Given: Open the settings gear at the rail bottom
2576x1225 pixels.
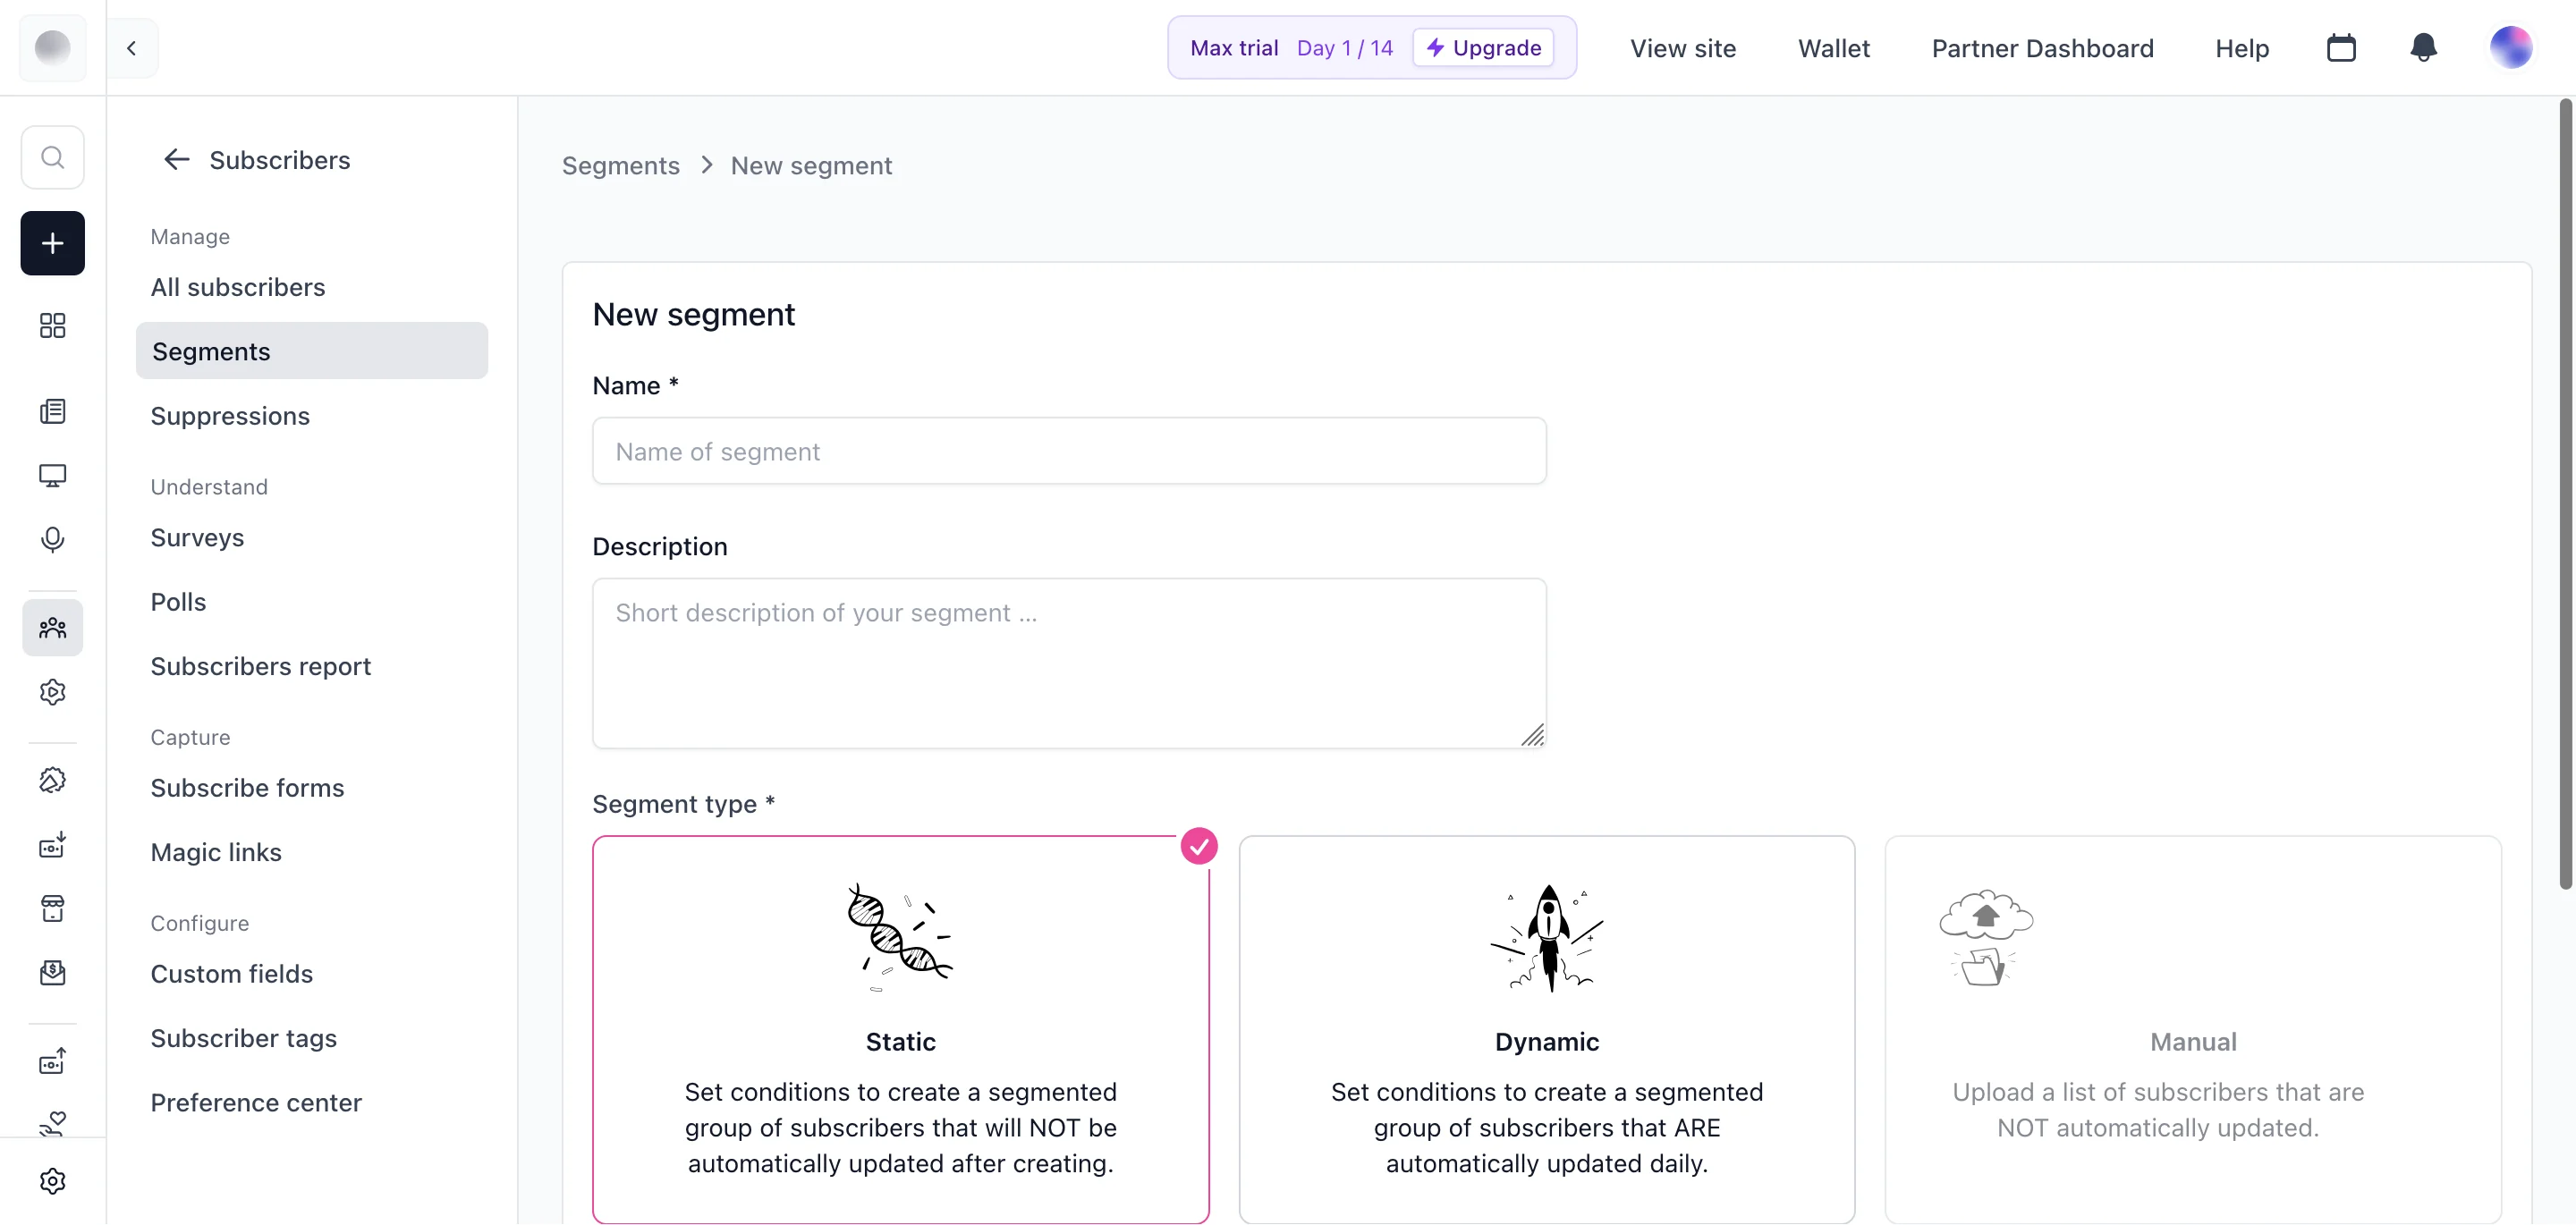Looking at the screenshot, I should (52, 1181).
